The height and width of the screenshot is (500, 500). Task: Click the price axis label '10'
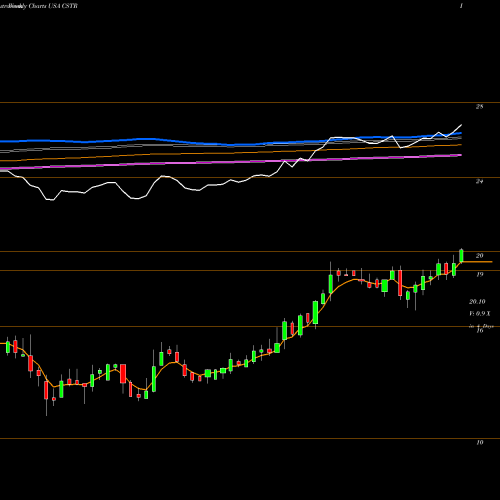pyautogui.click(x=479, y=442)
